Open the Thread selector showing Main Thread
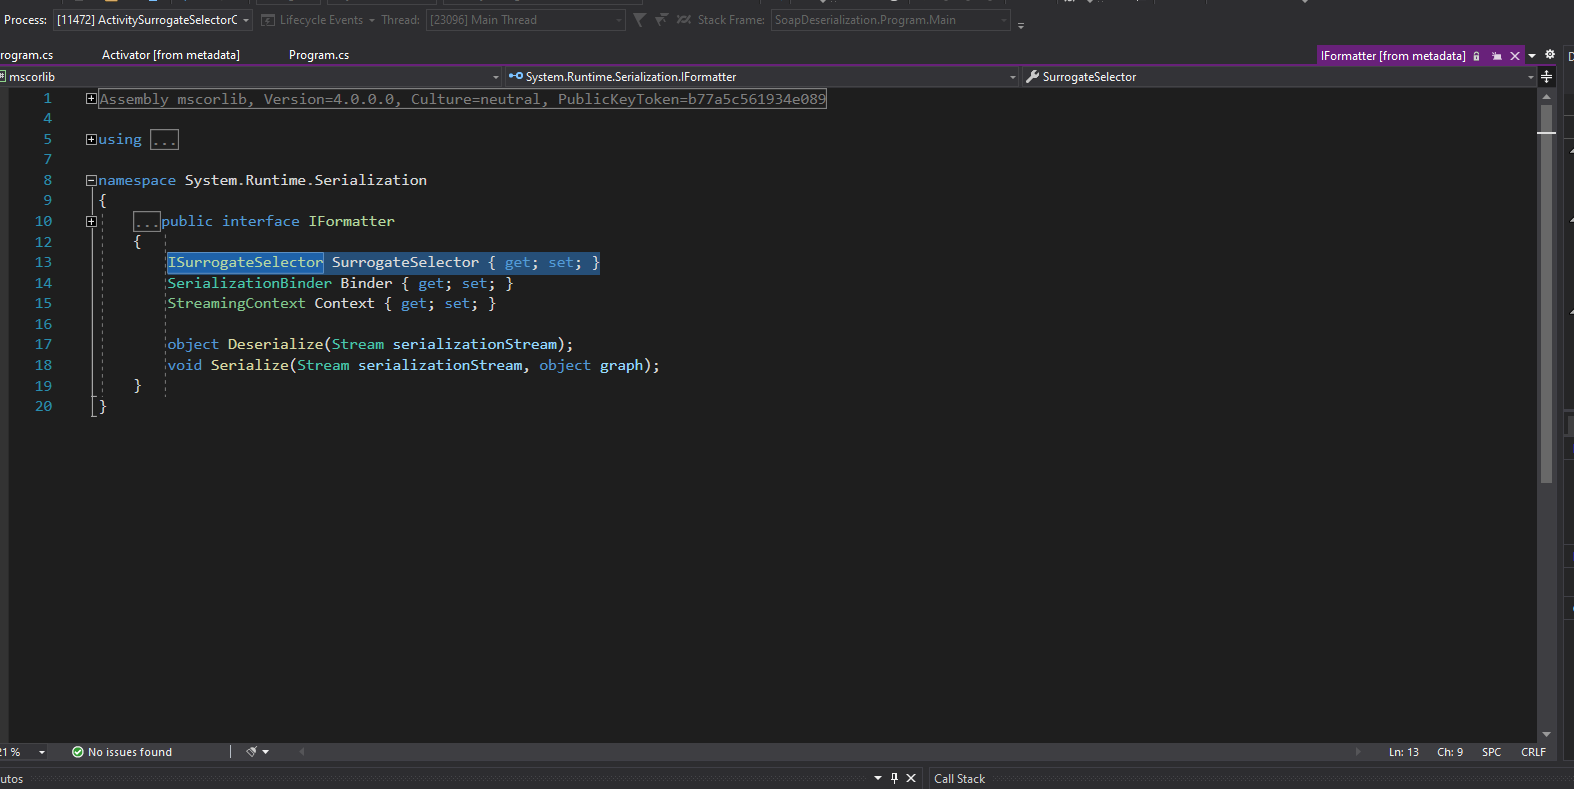 point(525,20)
